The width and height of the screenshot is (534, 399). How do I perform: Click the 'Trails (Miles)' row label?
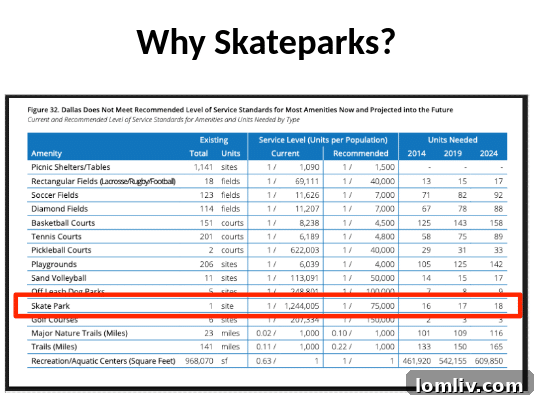click(54, 347)
